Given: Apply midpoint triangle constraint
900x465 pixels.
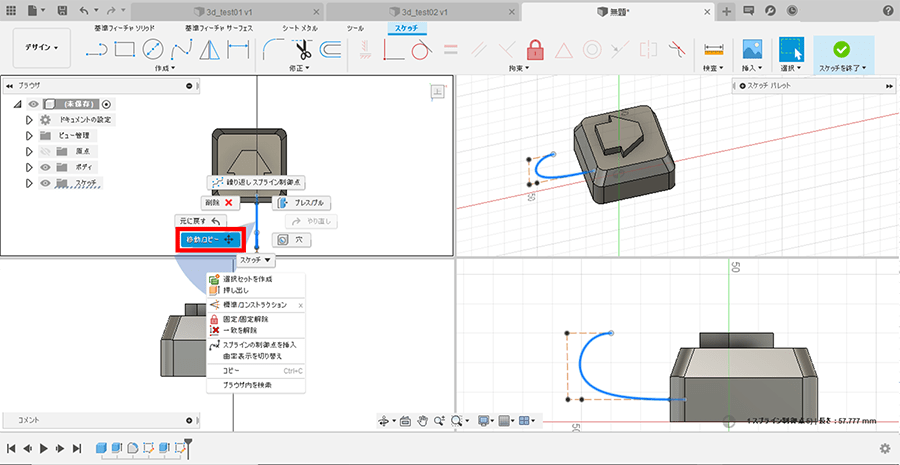Looking at the screenshot, I should pyautogui.click(x=563, y=50).
